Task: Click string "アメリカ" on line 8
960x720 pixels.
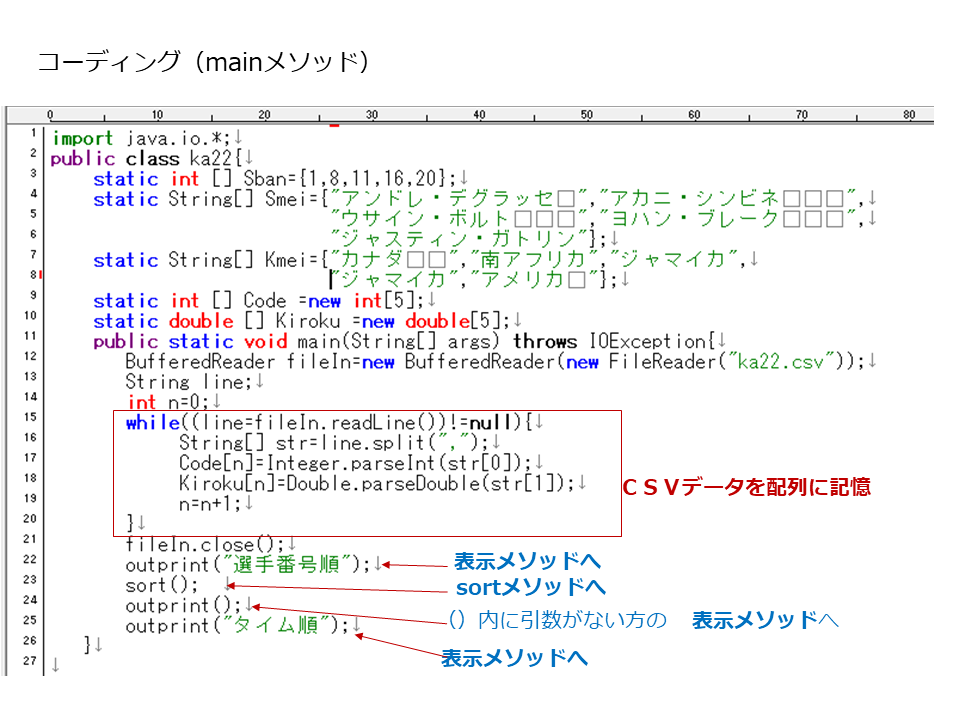Action: [533, 280]
